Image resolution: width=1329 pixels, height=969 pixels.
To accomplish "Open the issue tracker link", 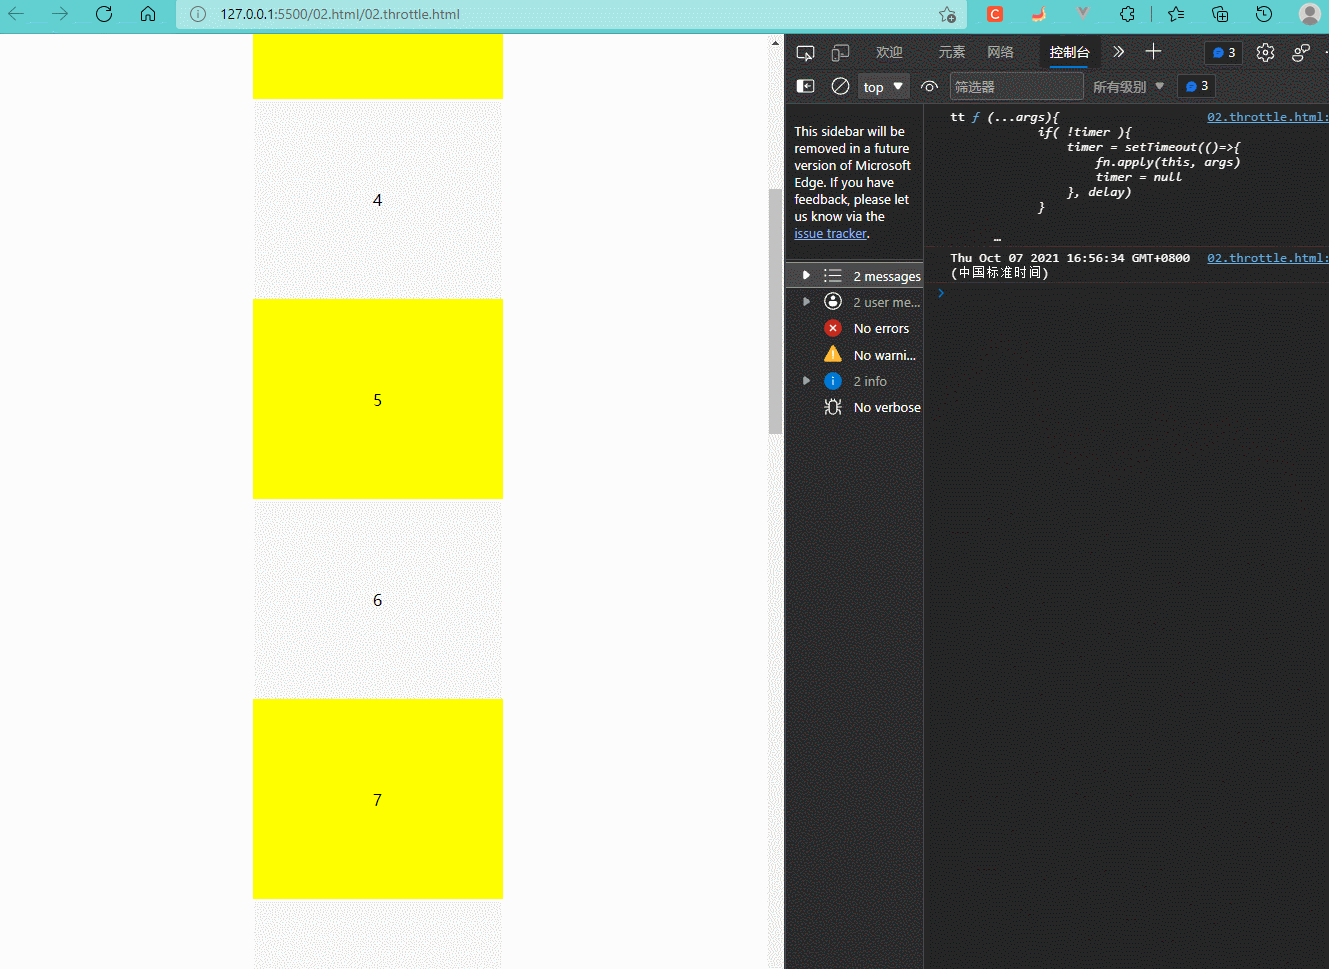I will click(x=830, y=234).
